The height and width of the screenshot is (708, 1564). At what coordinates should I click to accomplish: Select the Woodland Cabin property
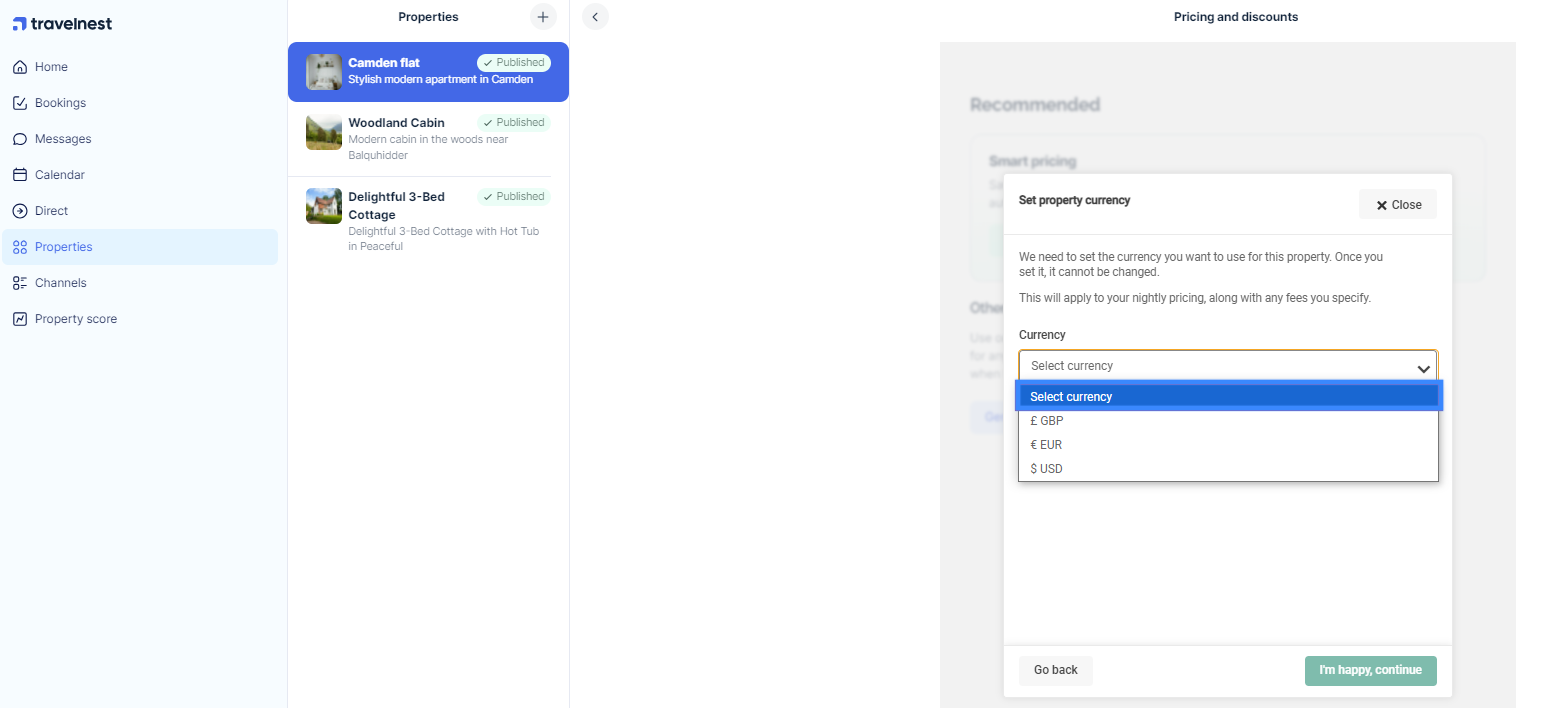point(428,139)
